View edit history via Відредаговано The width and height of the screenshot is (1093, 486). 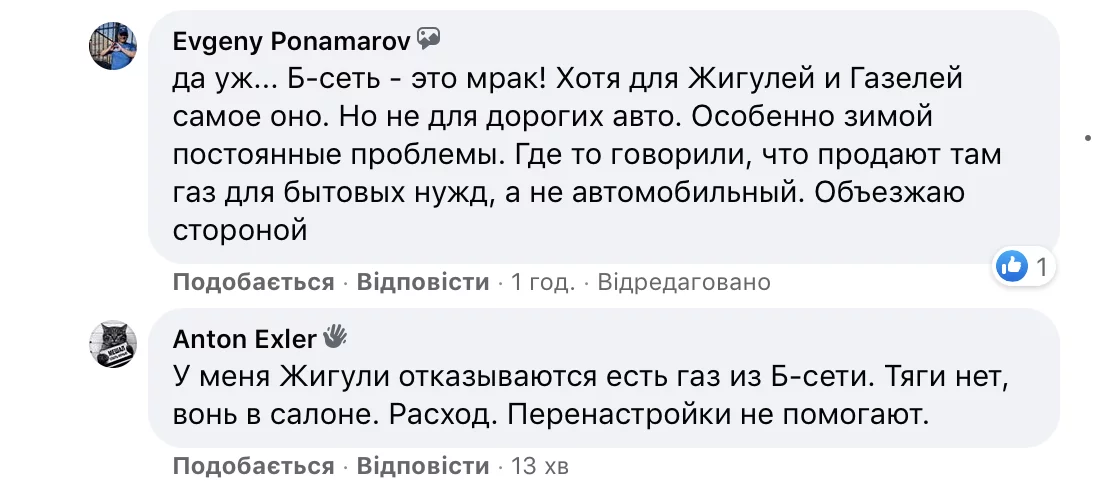(684, 282)
